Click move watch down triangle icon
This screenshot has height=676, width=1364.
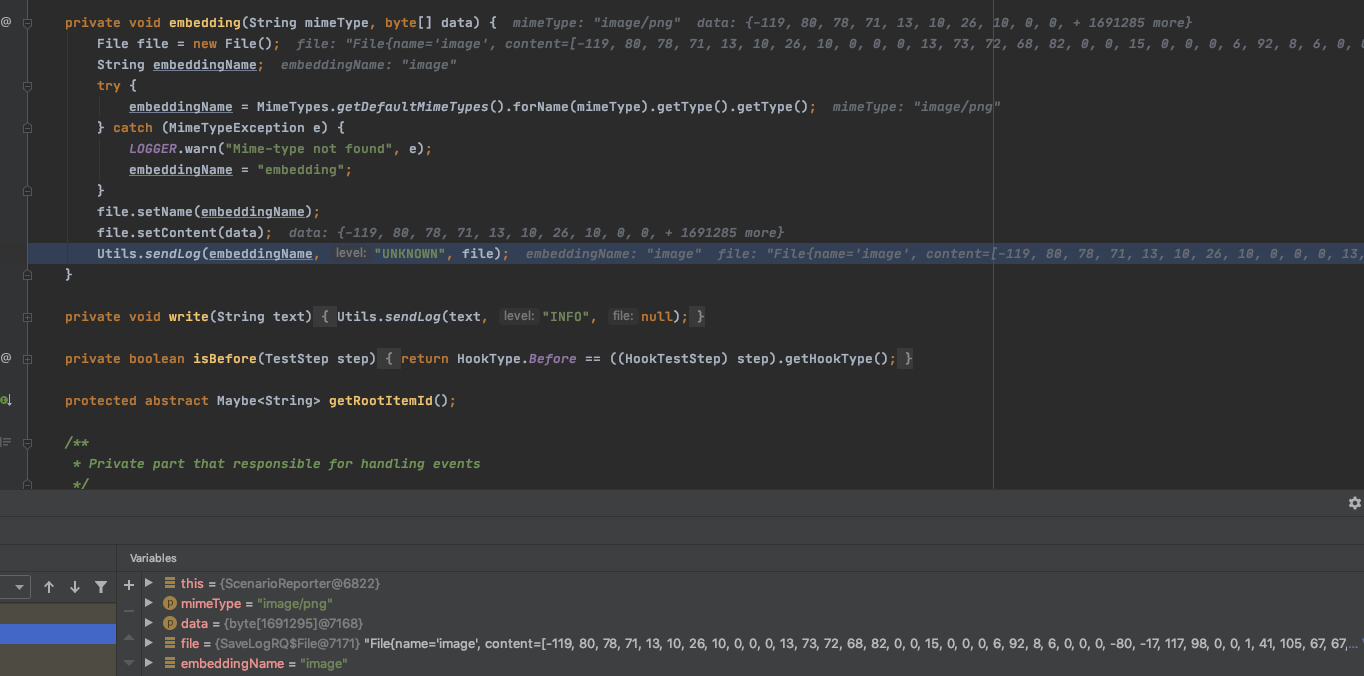(x=128, y=662)
